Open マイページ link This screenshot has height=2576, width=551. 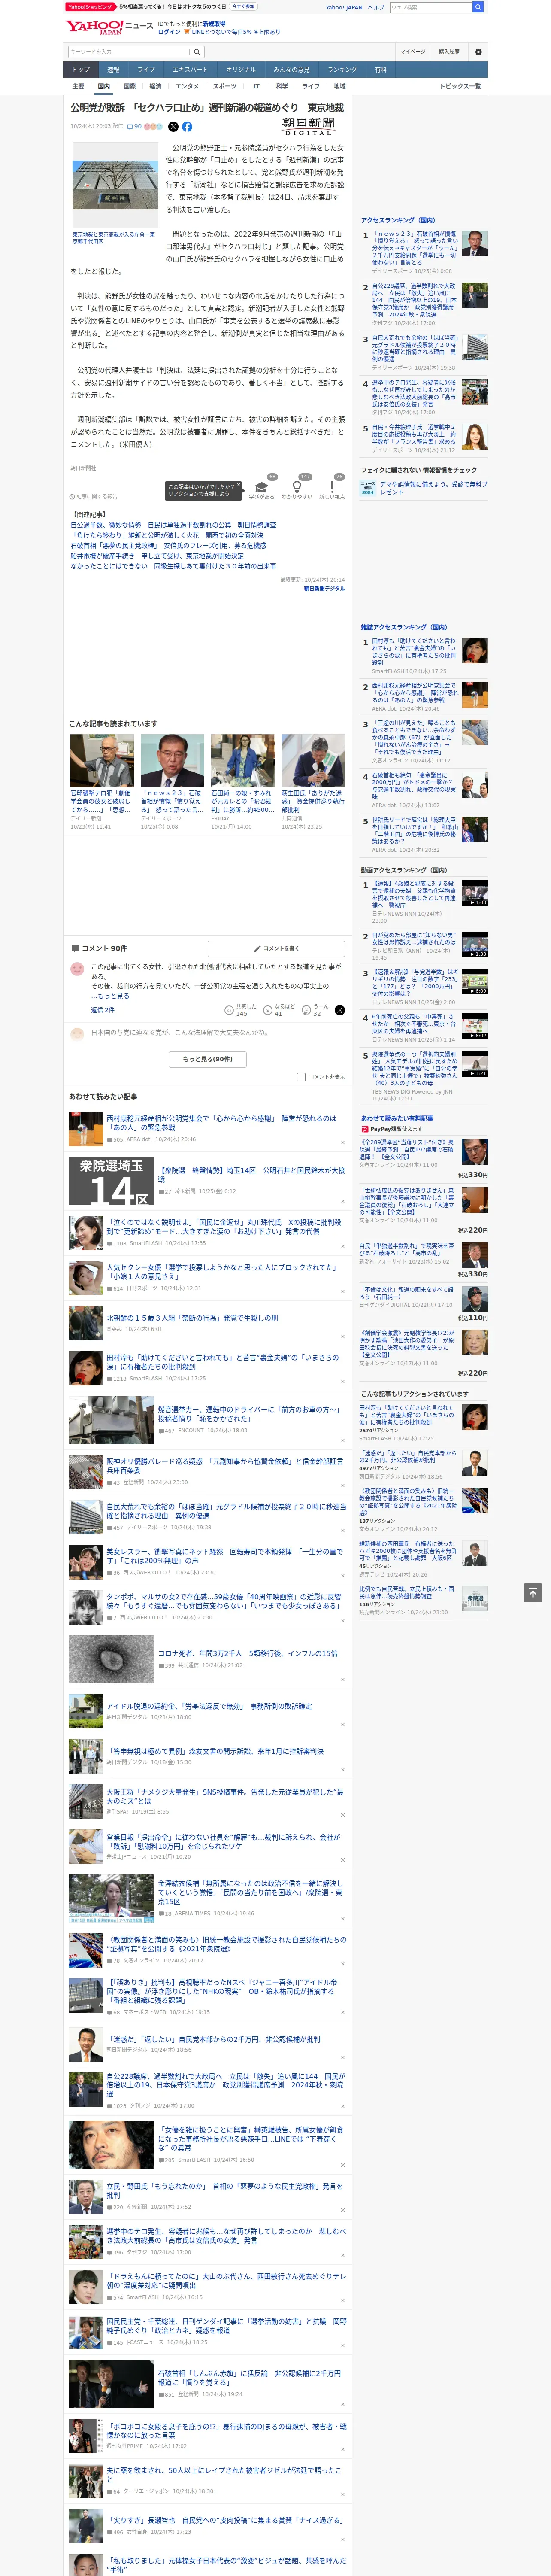[x=412, y=51]
